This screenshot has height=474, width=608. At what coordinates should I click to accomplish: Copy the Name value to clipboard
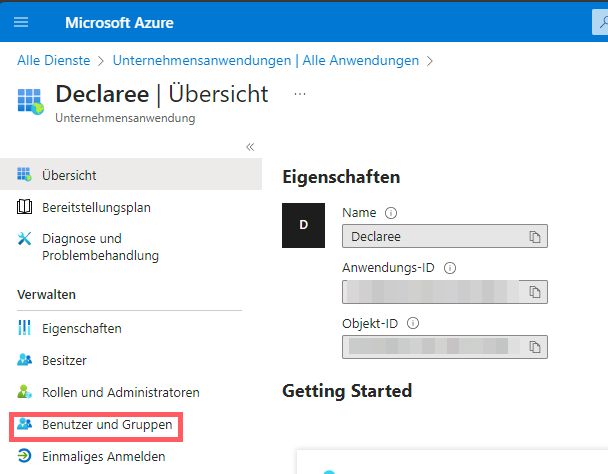[x=535, y=237]
